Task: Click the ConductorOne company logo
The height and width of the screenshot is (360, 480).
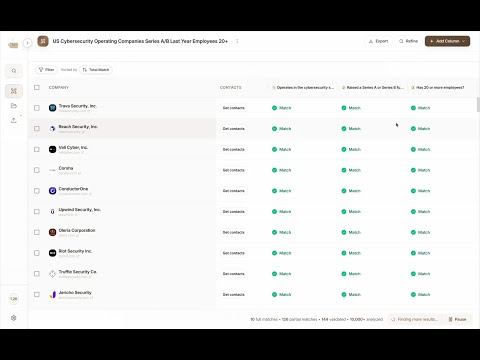Action: click(52, 191)
